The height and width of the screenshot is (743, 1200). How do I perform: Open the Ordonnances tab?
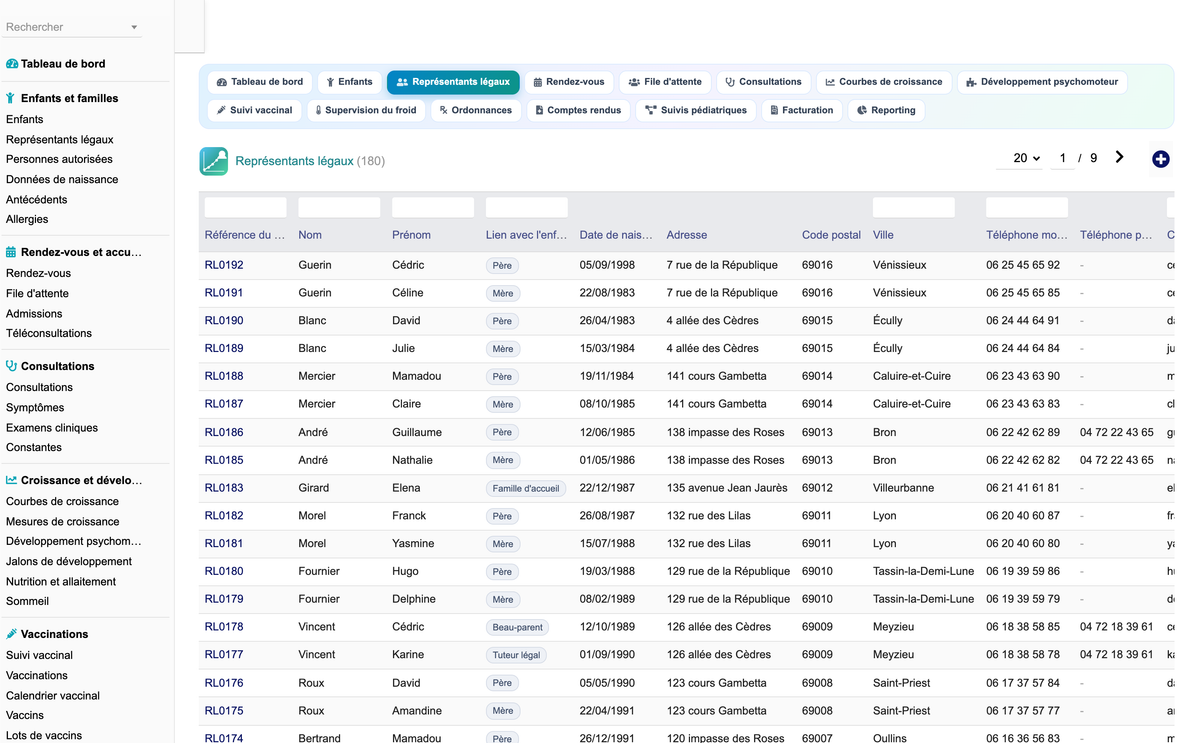tap(475, 110)
